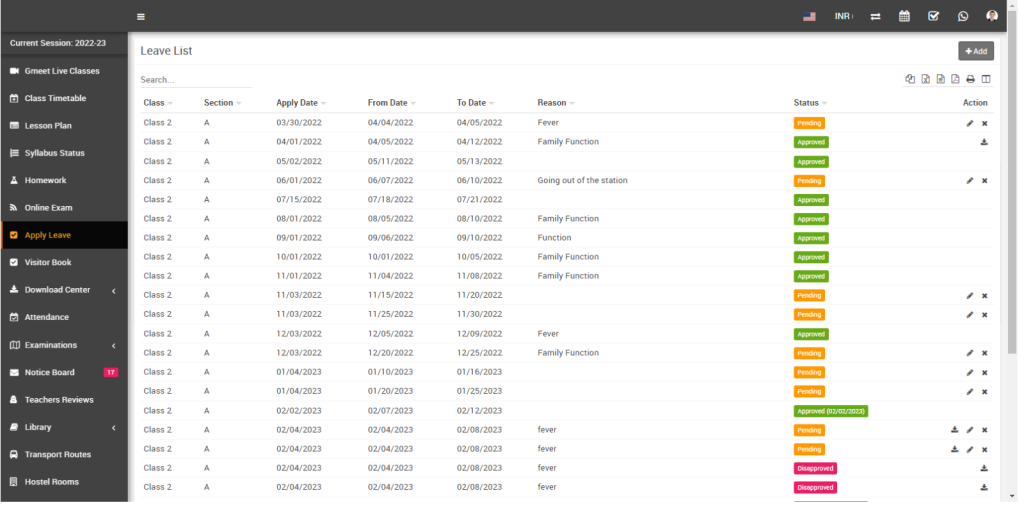Open the INR currency dropdown
Image resolution: width=1024 pixels, height=505 pixels.
[x=843, y=16]
